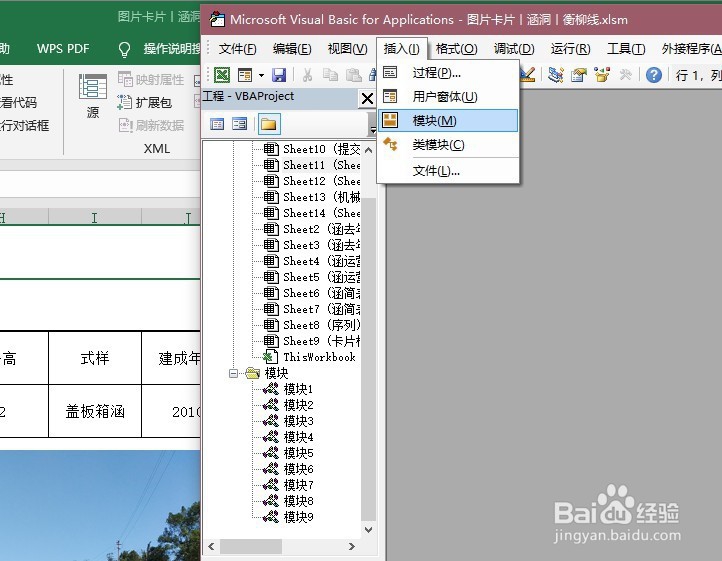Open Properties Window toolbar icon
The image size is (722, 561).
579,75
